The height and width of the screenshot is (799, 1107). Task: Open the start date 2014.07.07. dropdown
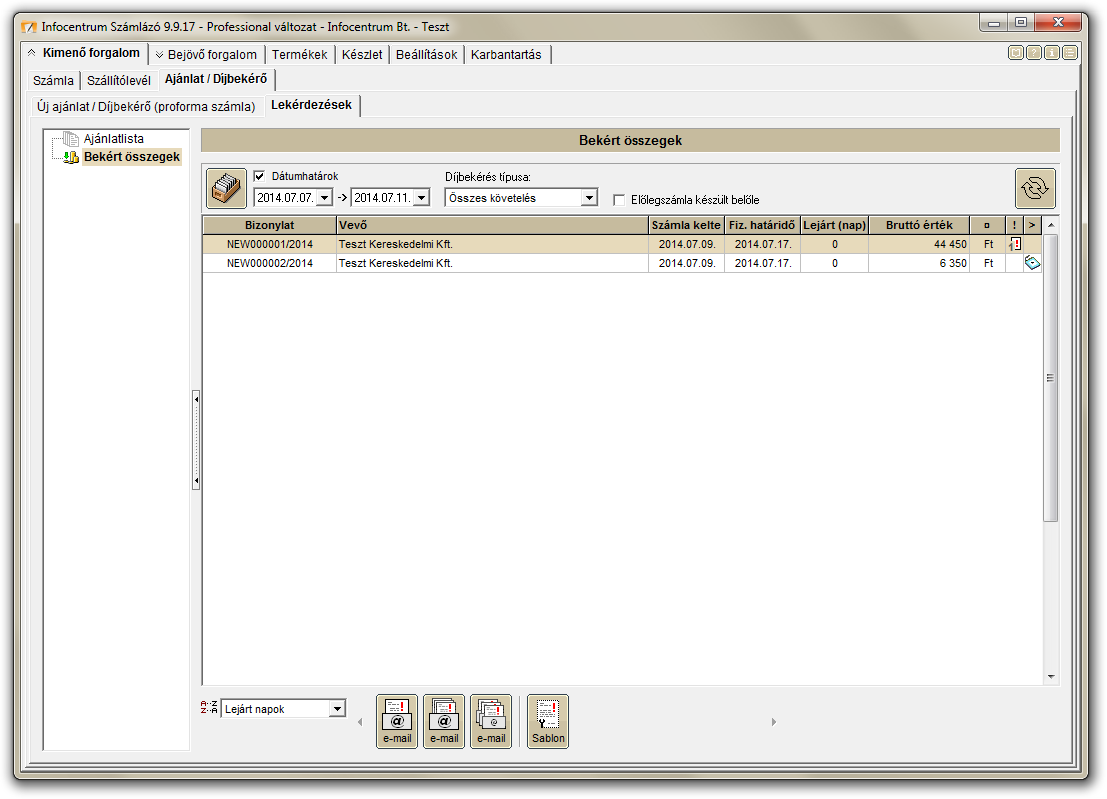click(324, 198)
